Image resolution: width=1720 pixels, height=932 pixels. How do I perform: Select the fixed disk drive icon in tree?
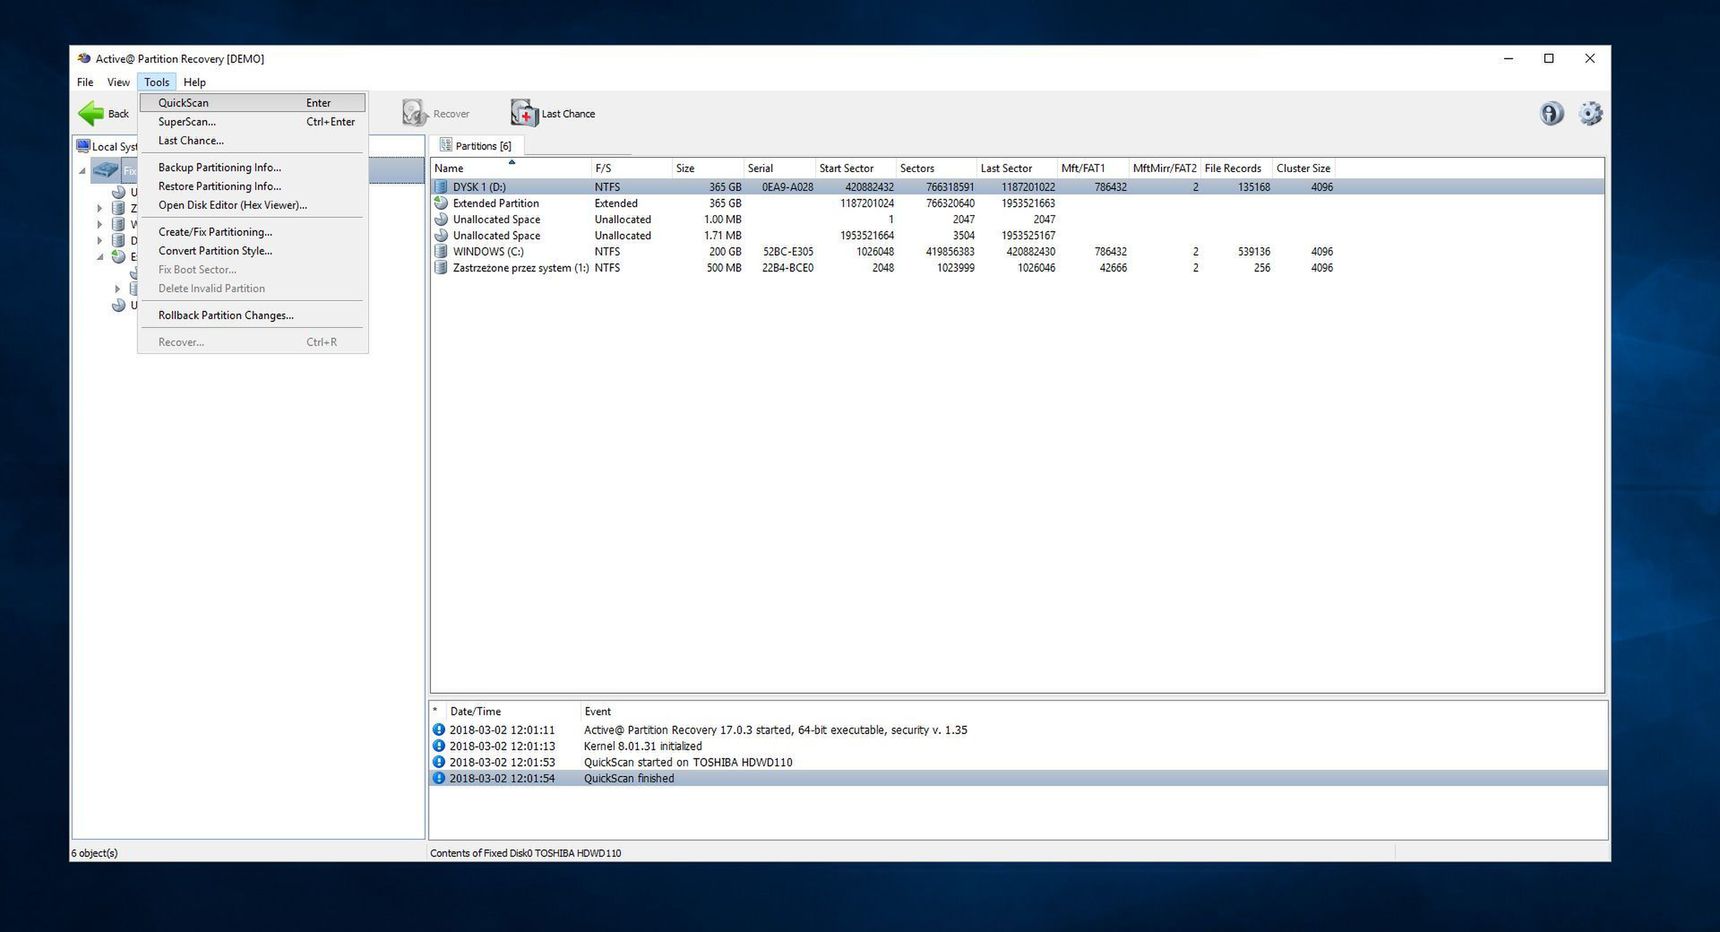tap(106, 170)
